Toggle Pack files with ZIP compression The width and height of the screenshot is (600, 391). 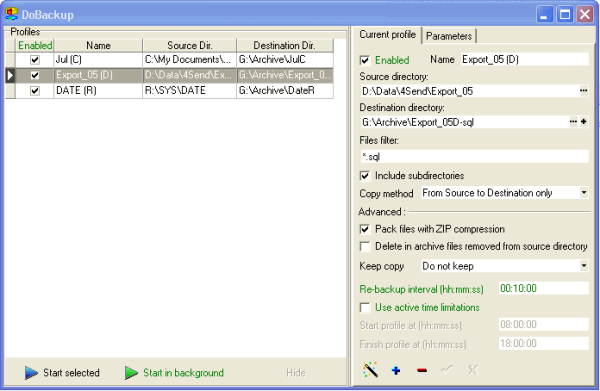365,229
